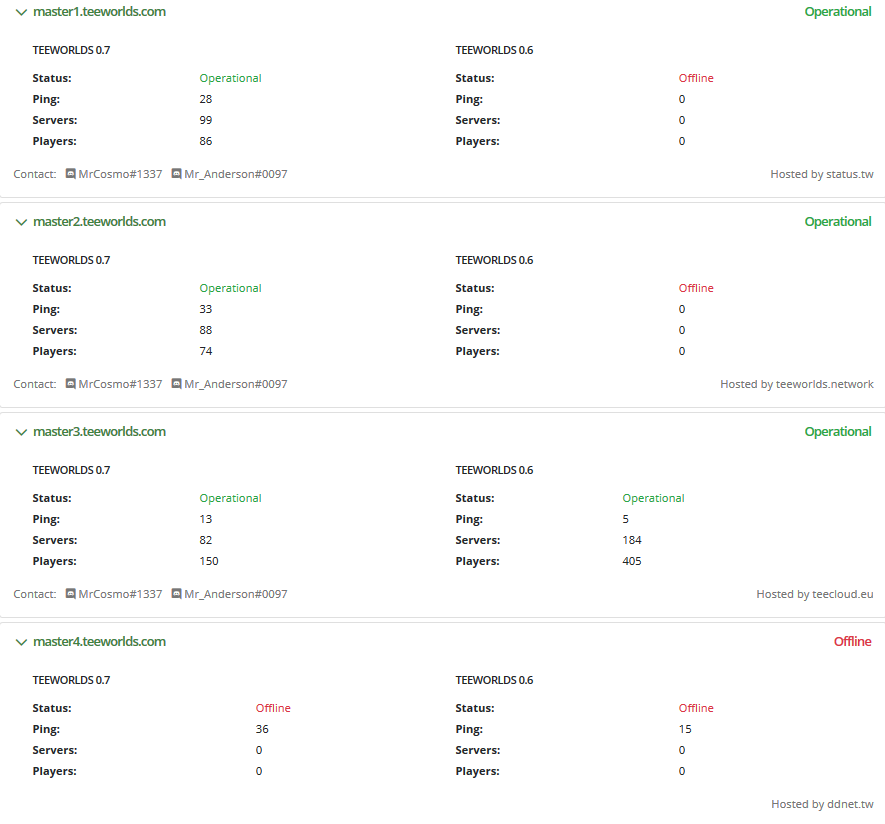Collapse the master3.teeworlds.com section chevron
The width and height of the screenshot is (885, 824).
point(21,432)
